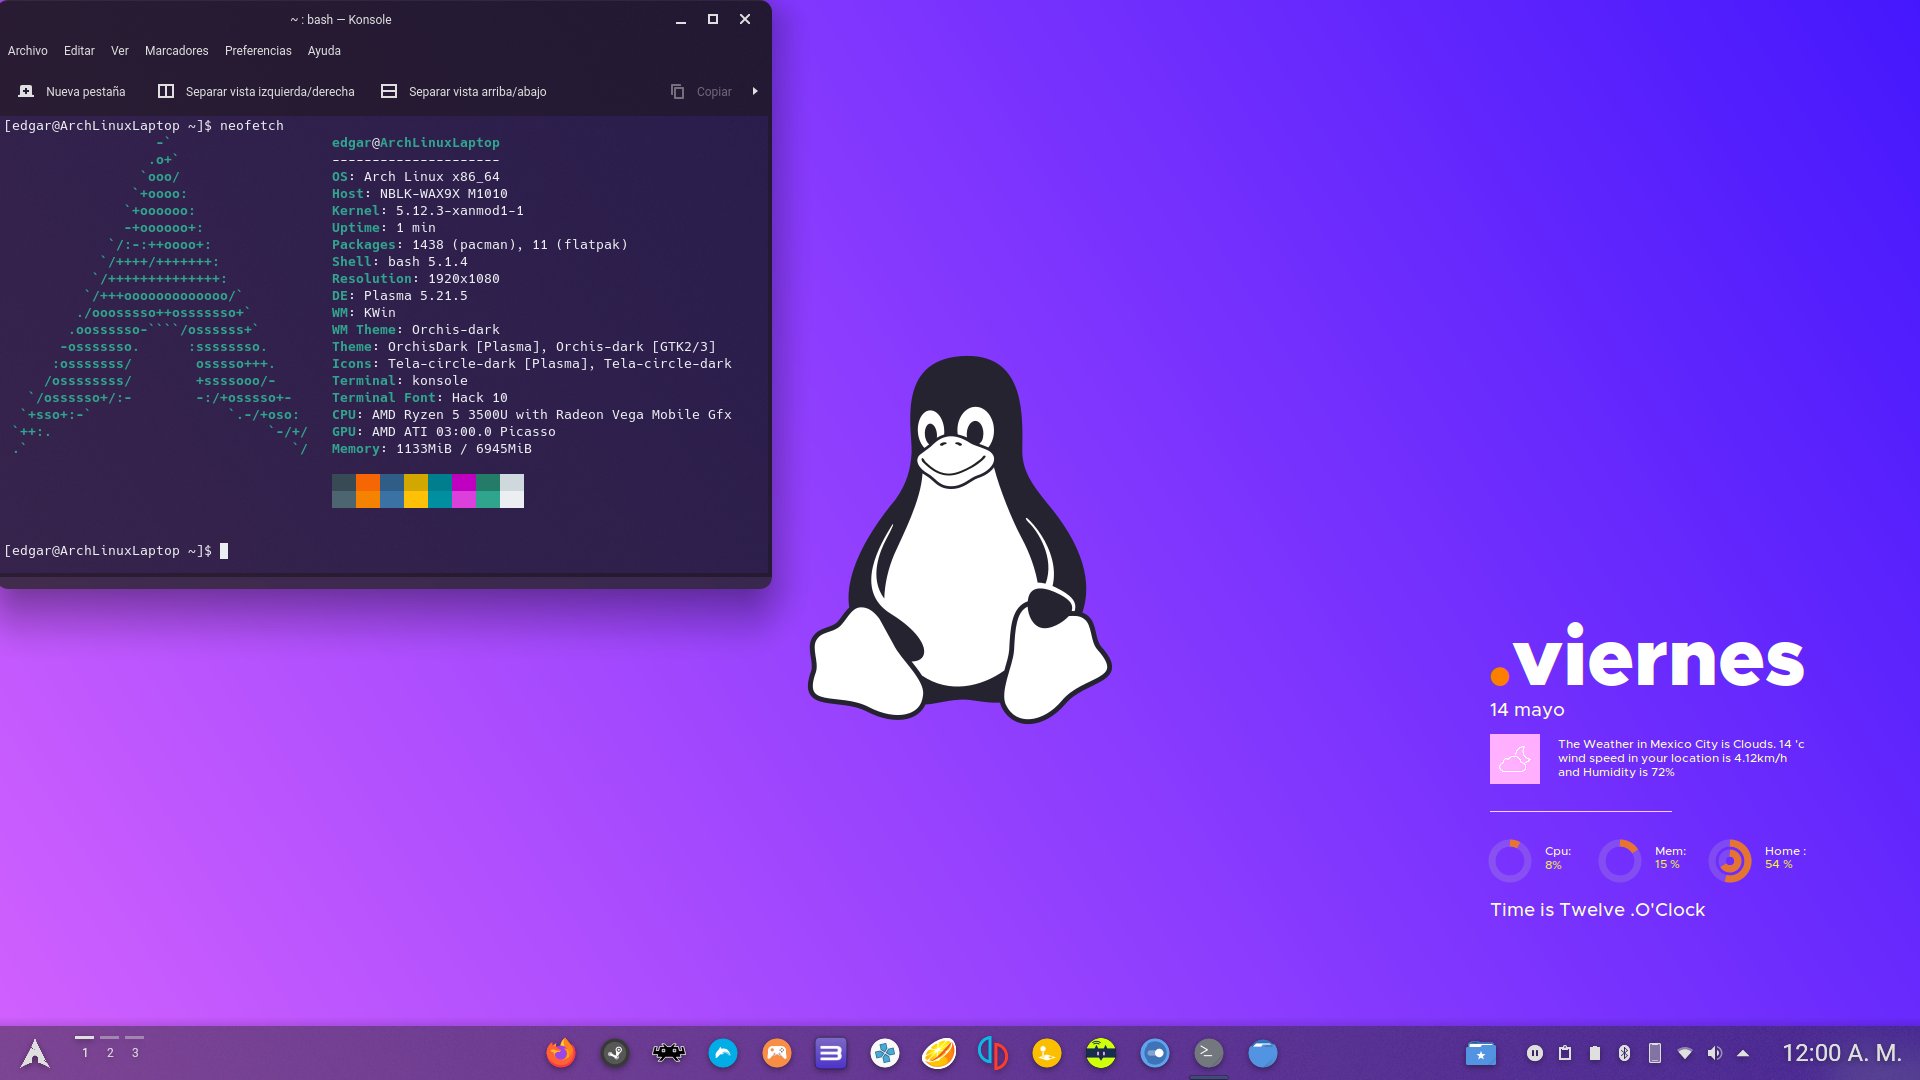Expand hidden system tray icons arrow

pyautogui.click(x=1743, y=1053)
